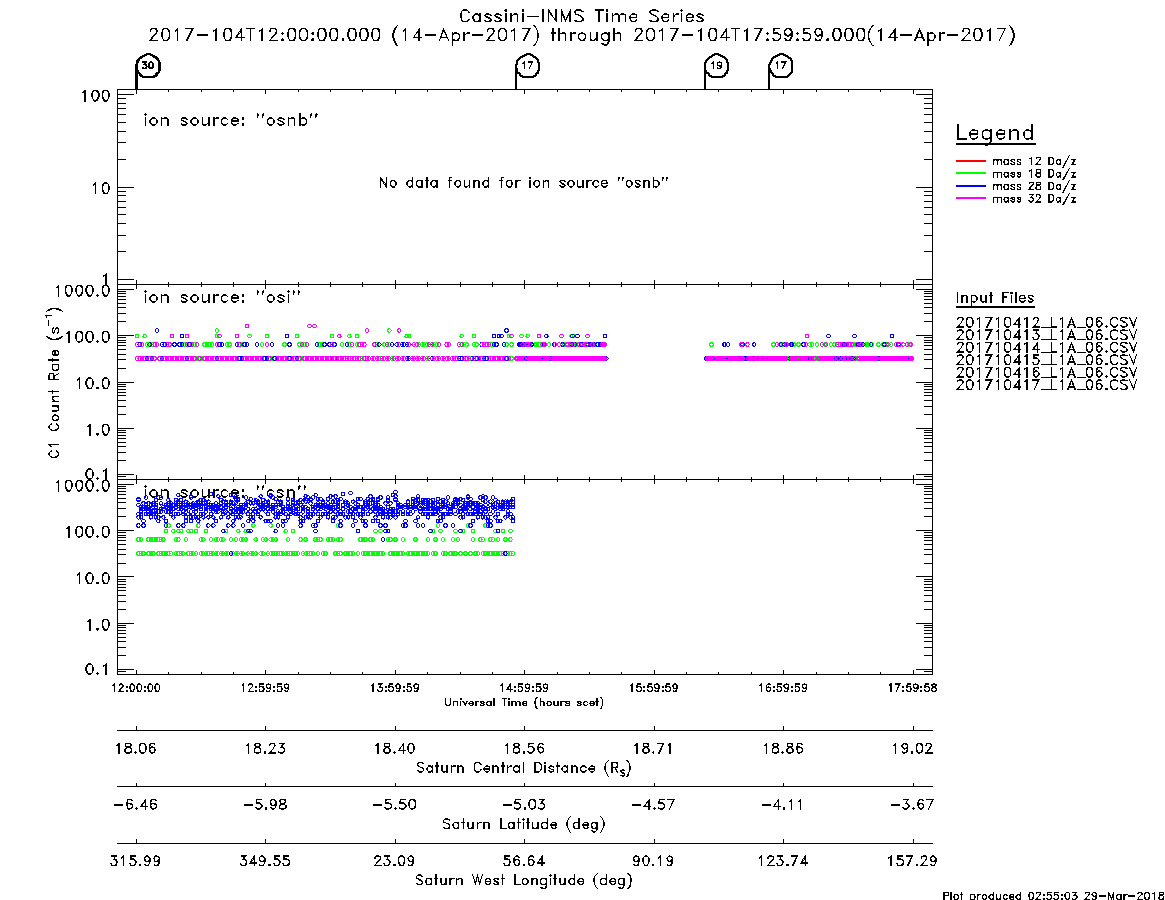Click the red mass 12 Da/z legend line
The image size is (1165, 900).
[x=970, y=161]
